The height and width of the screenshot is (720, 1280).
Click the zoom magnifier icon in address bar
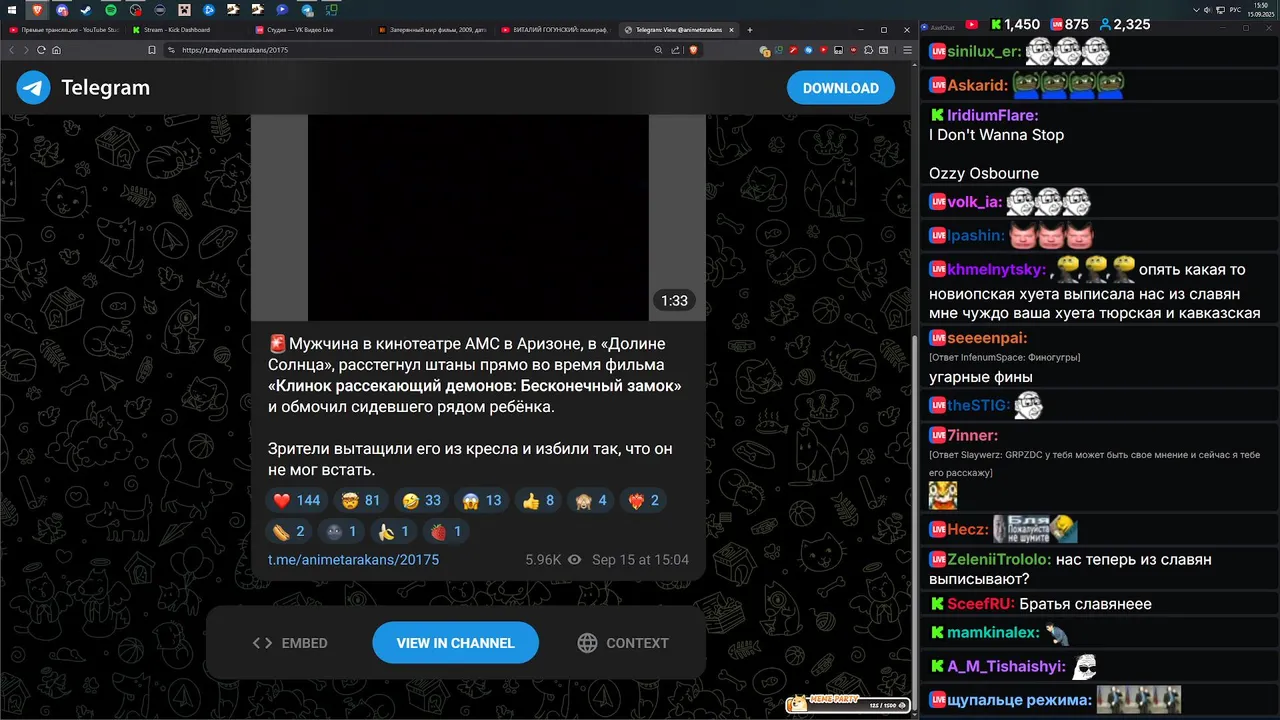coord(658,50)
